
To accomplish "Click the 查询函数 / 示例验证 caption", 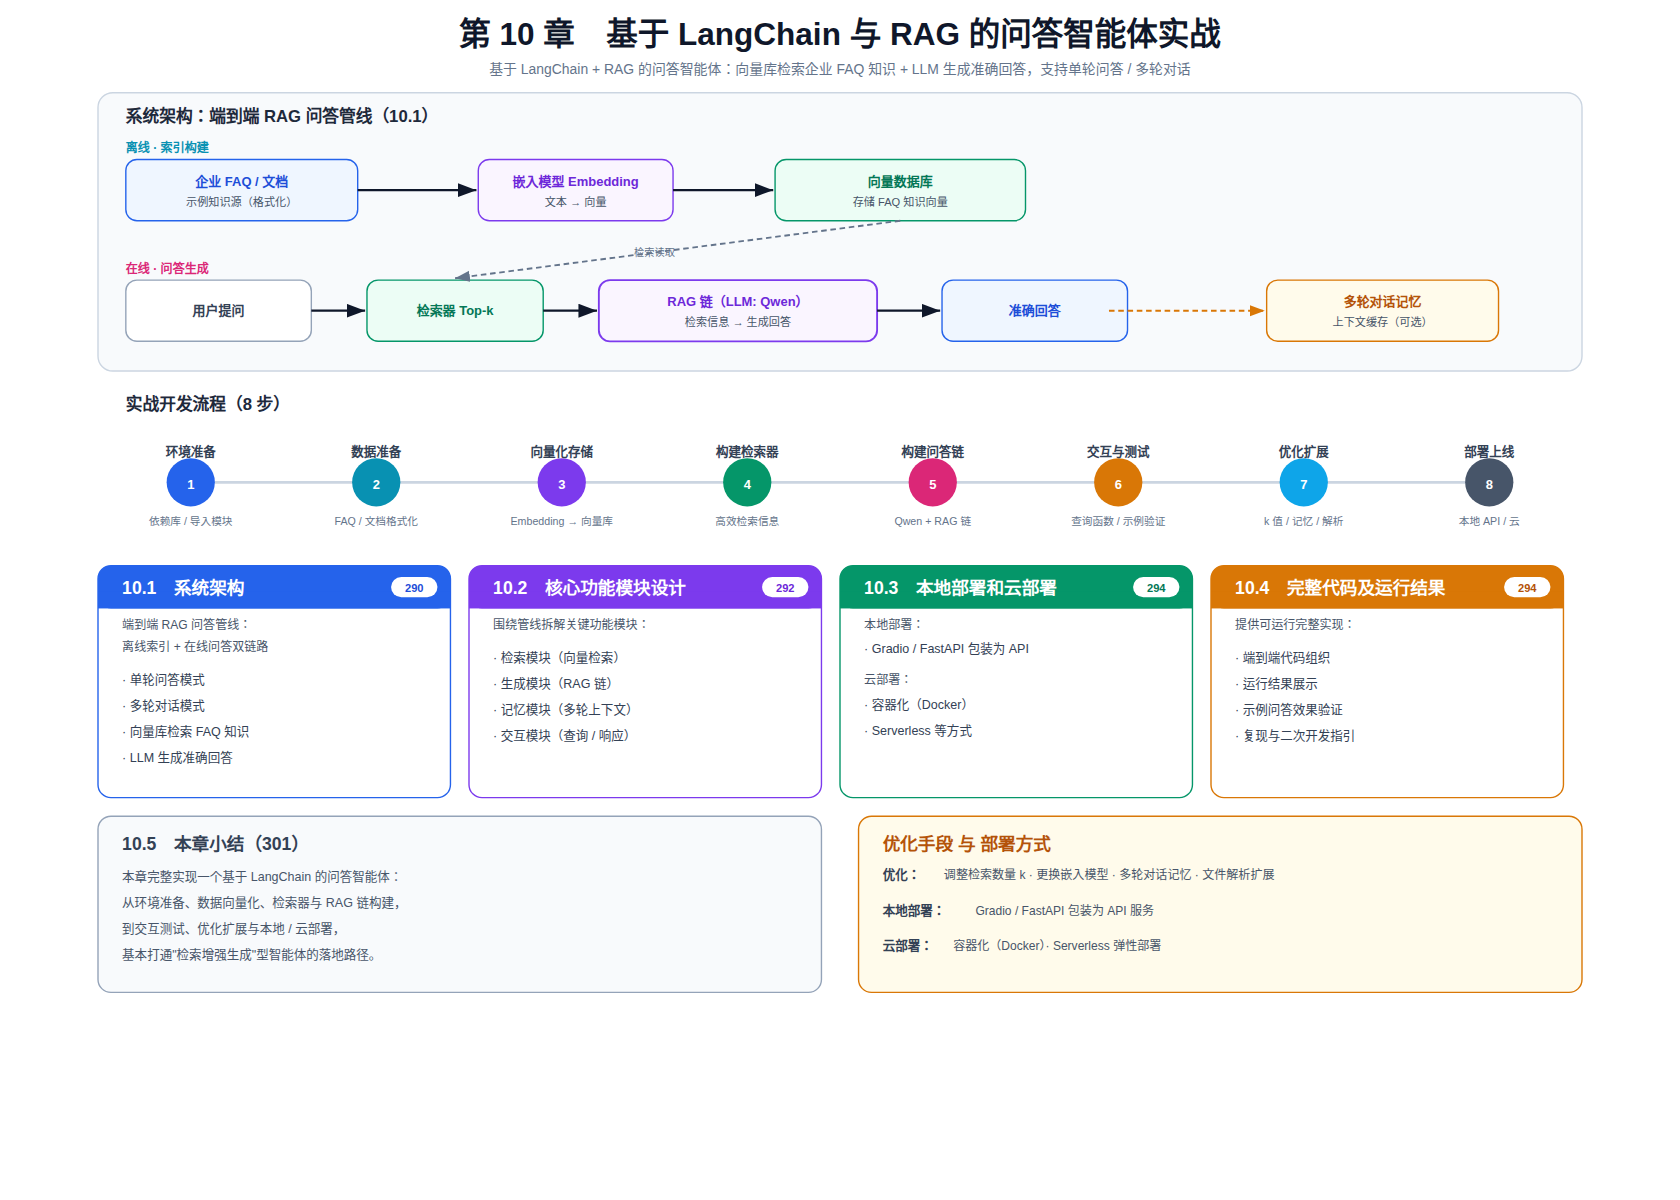I will (1118, 521).
